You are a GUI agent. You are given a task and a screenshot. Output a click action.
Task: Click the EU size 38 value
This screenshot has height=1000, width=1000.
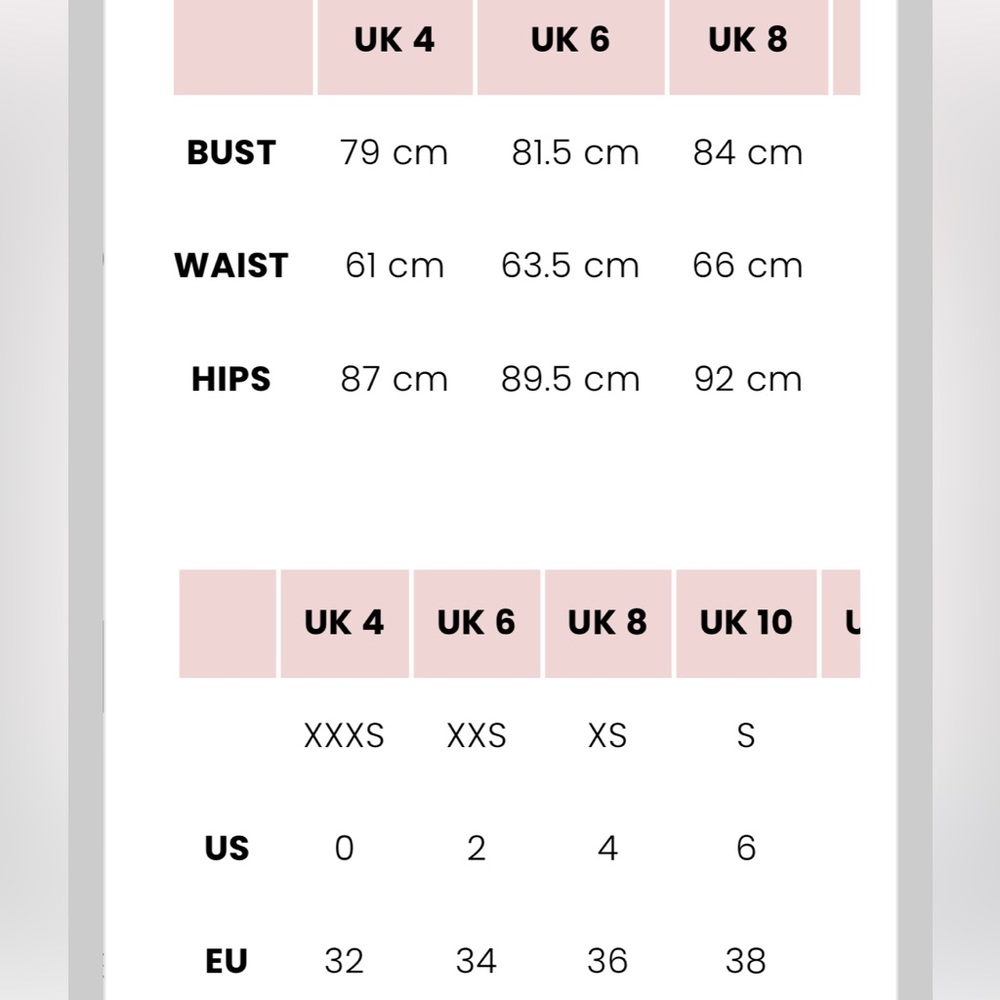coord(746,961)
